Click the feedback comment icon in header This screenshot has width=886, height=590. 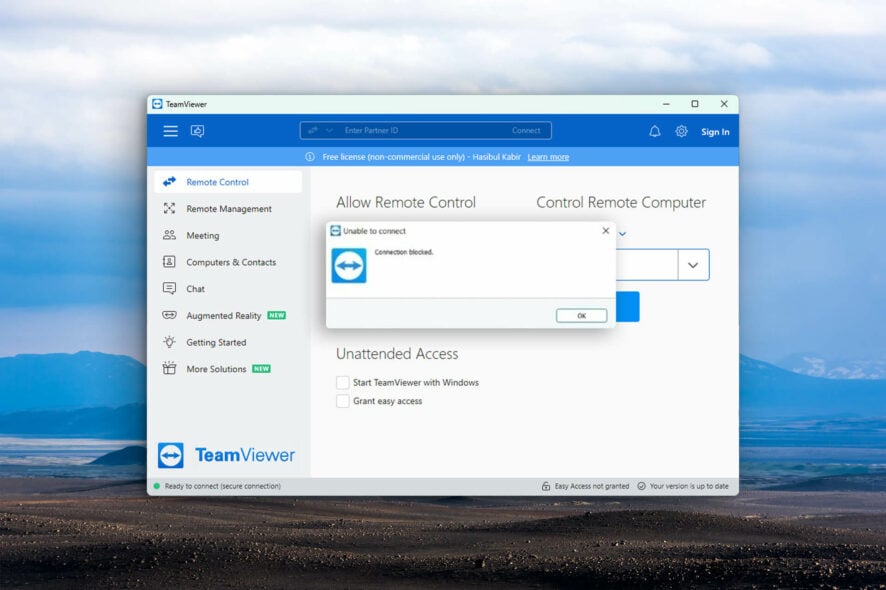coord(197,131)
